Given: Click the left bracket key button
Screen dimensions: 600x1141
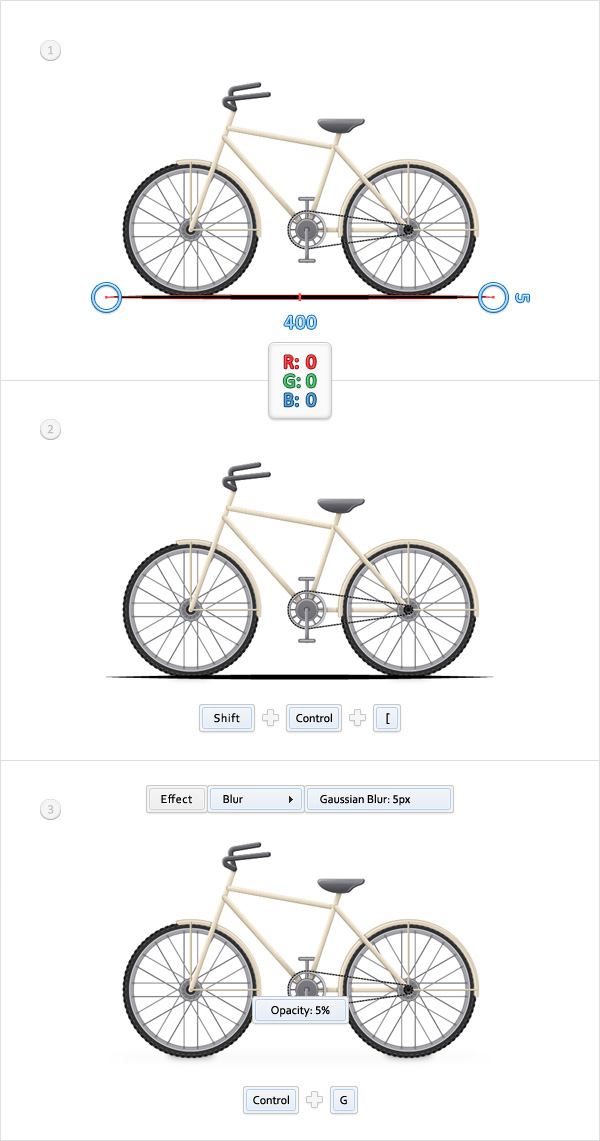Looking at the screenshot, I should tap(388, 718).
